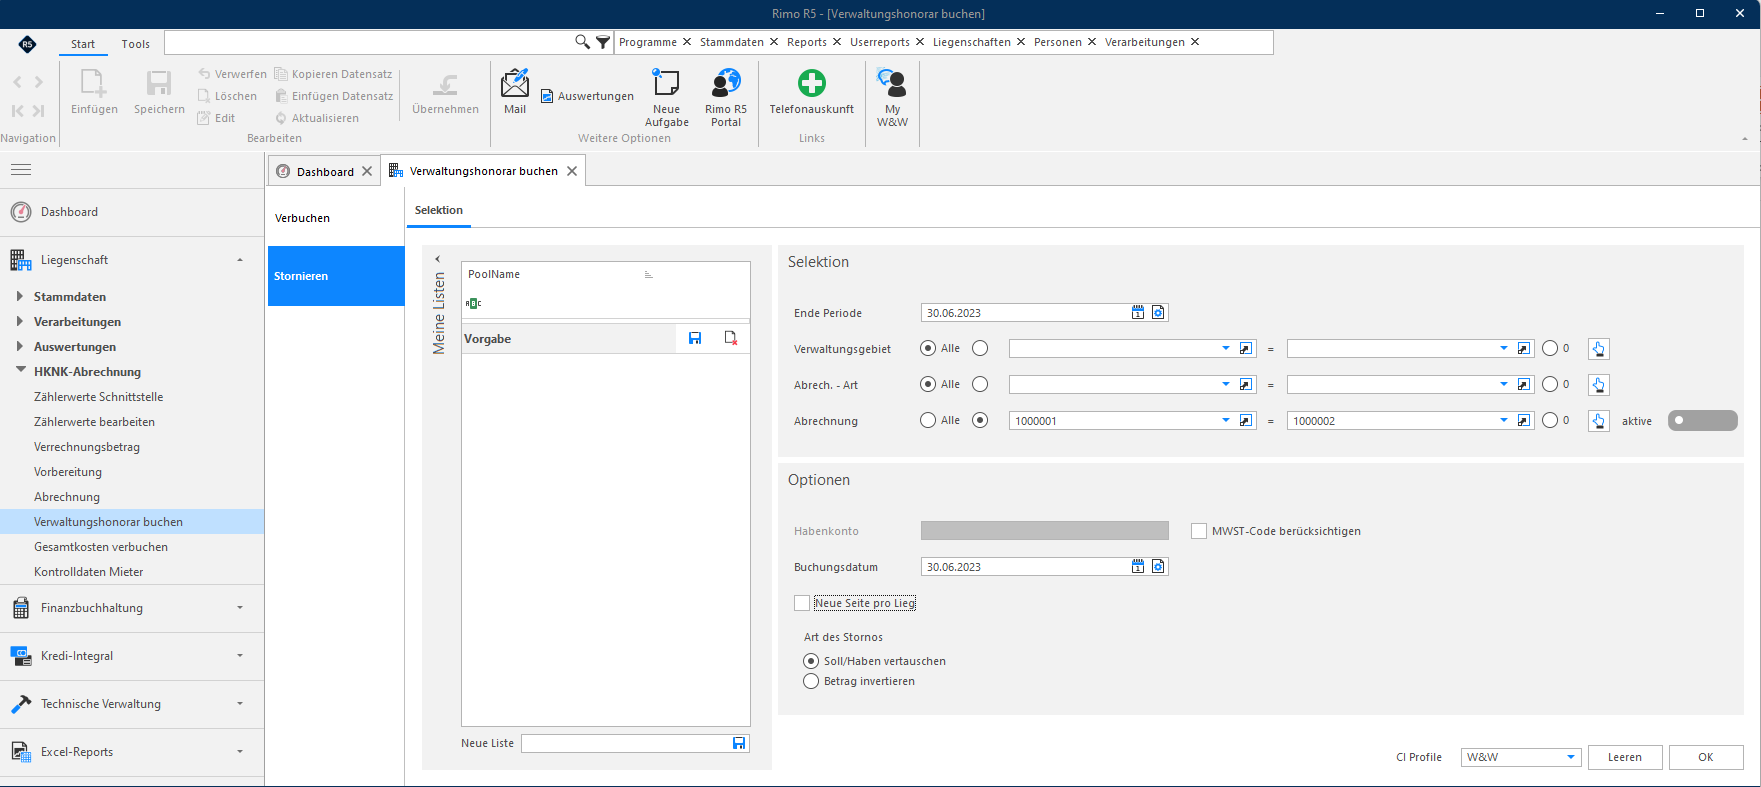This screenshot has height=787, width=1761.
Task: Check Neue Seite pro Lieg option
Action: (x=802, y=603)
